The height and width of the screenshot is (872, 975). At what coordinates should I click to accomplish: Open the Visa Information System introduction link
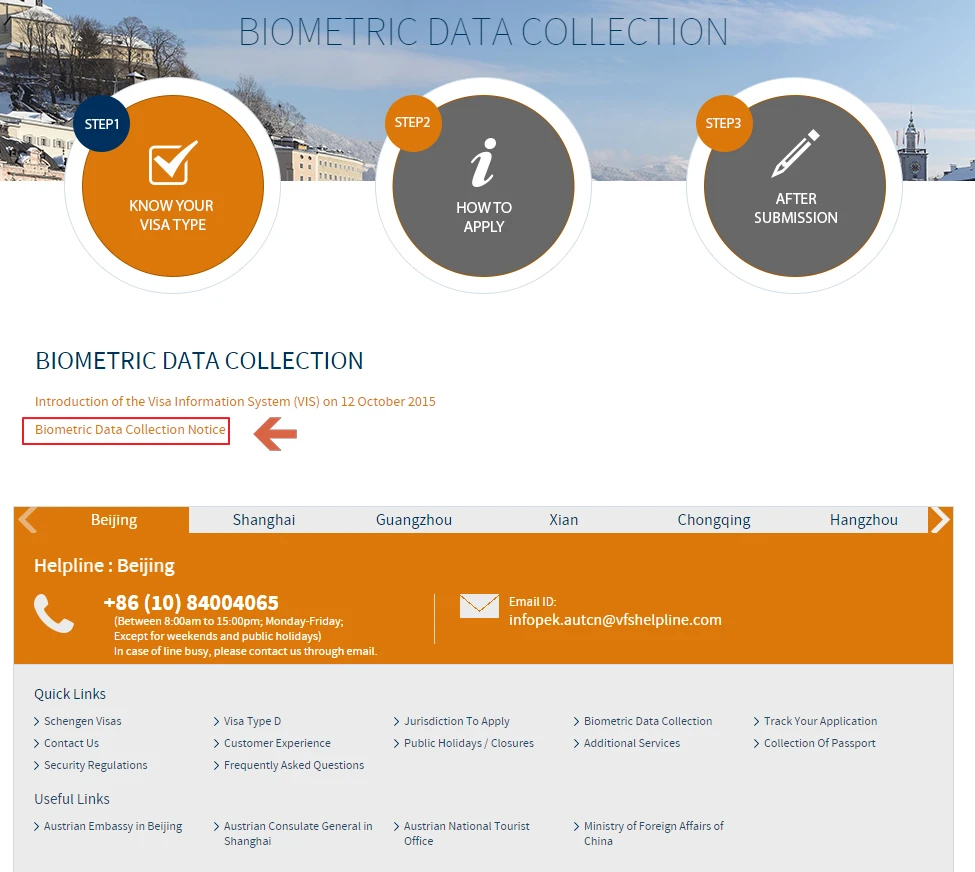[235, 402]
